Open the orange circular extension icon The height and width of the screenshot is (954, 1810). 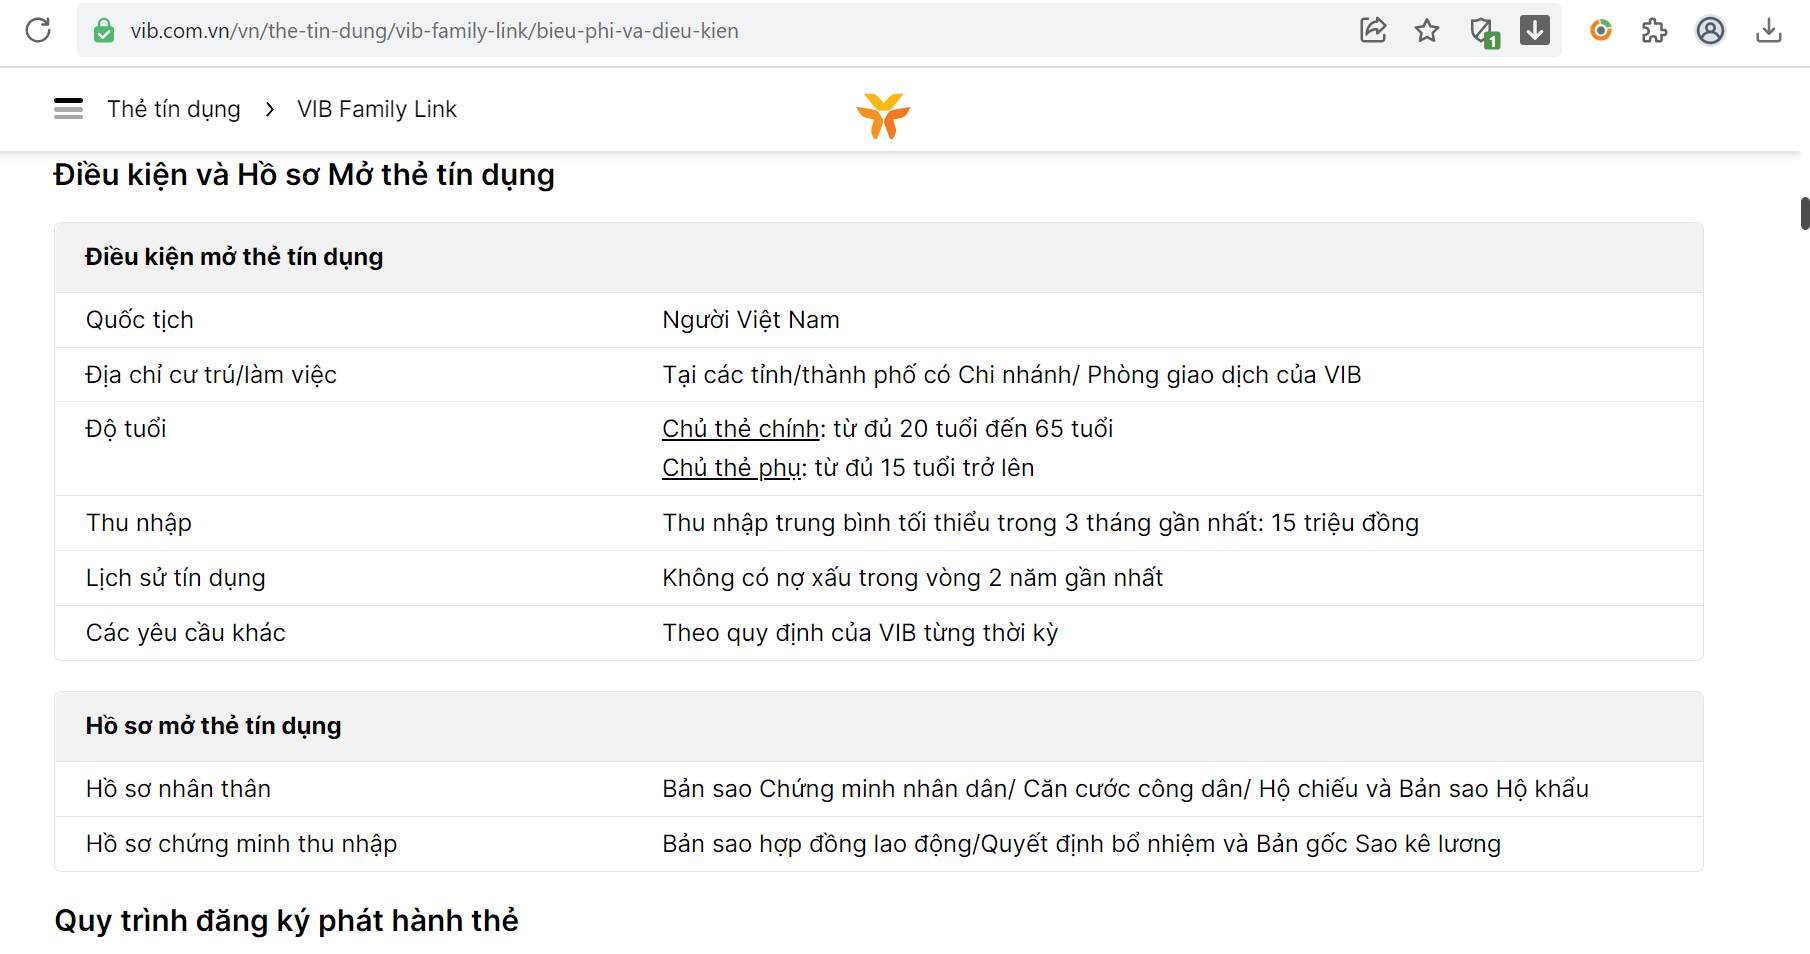click(1601, 30)
